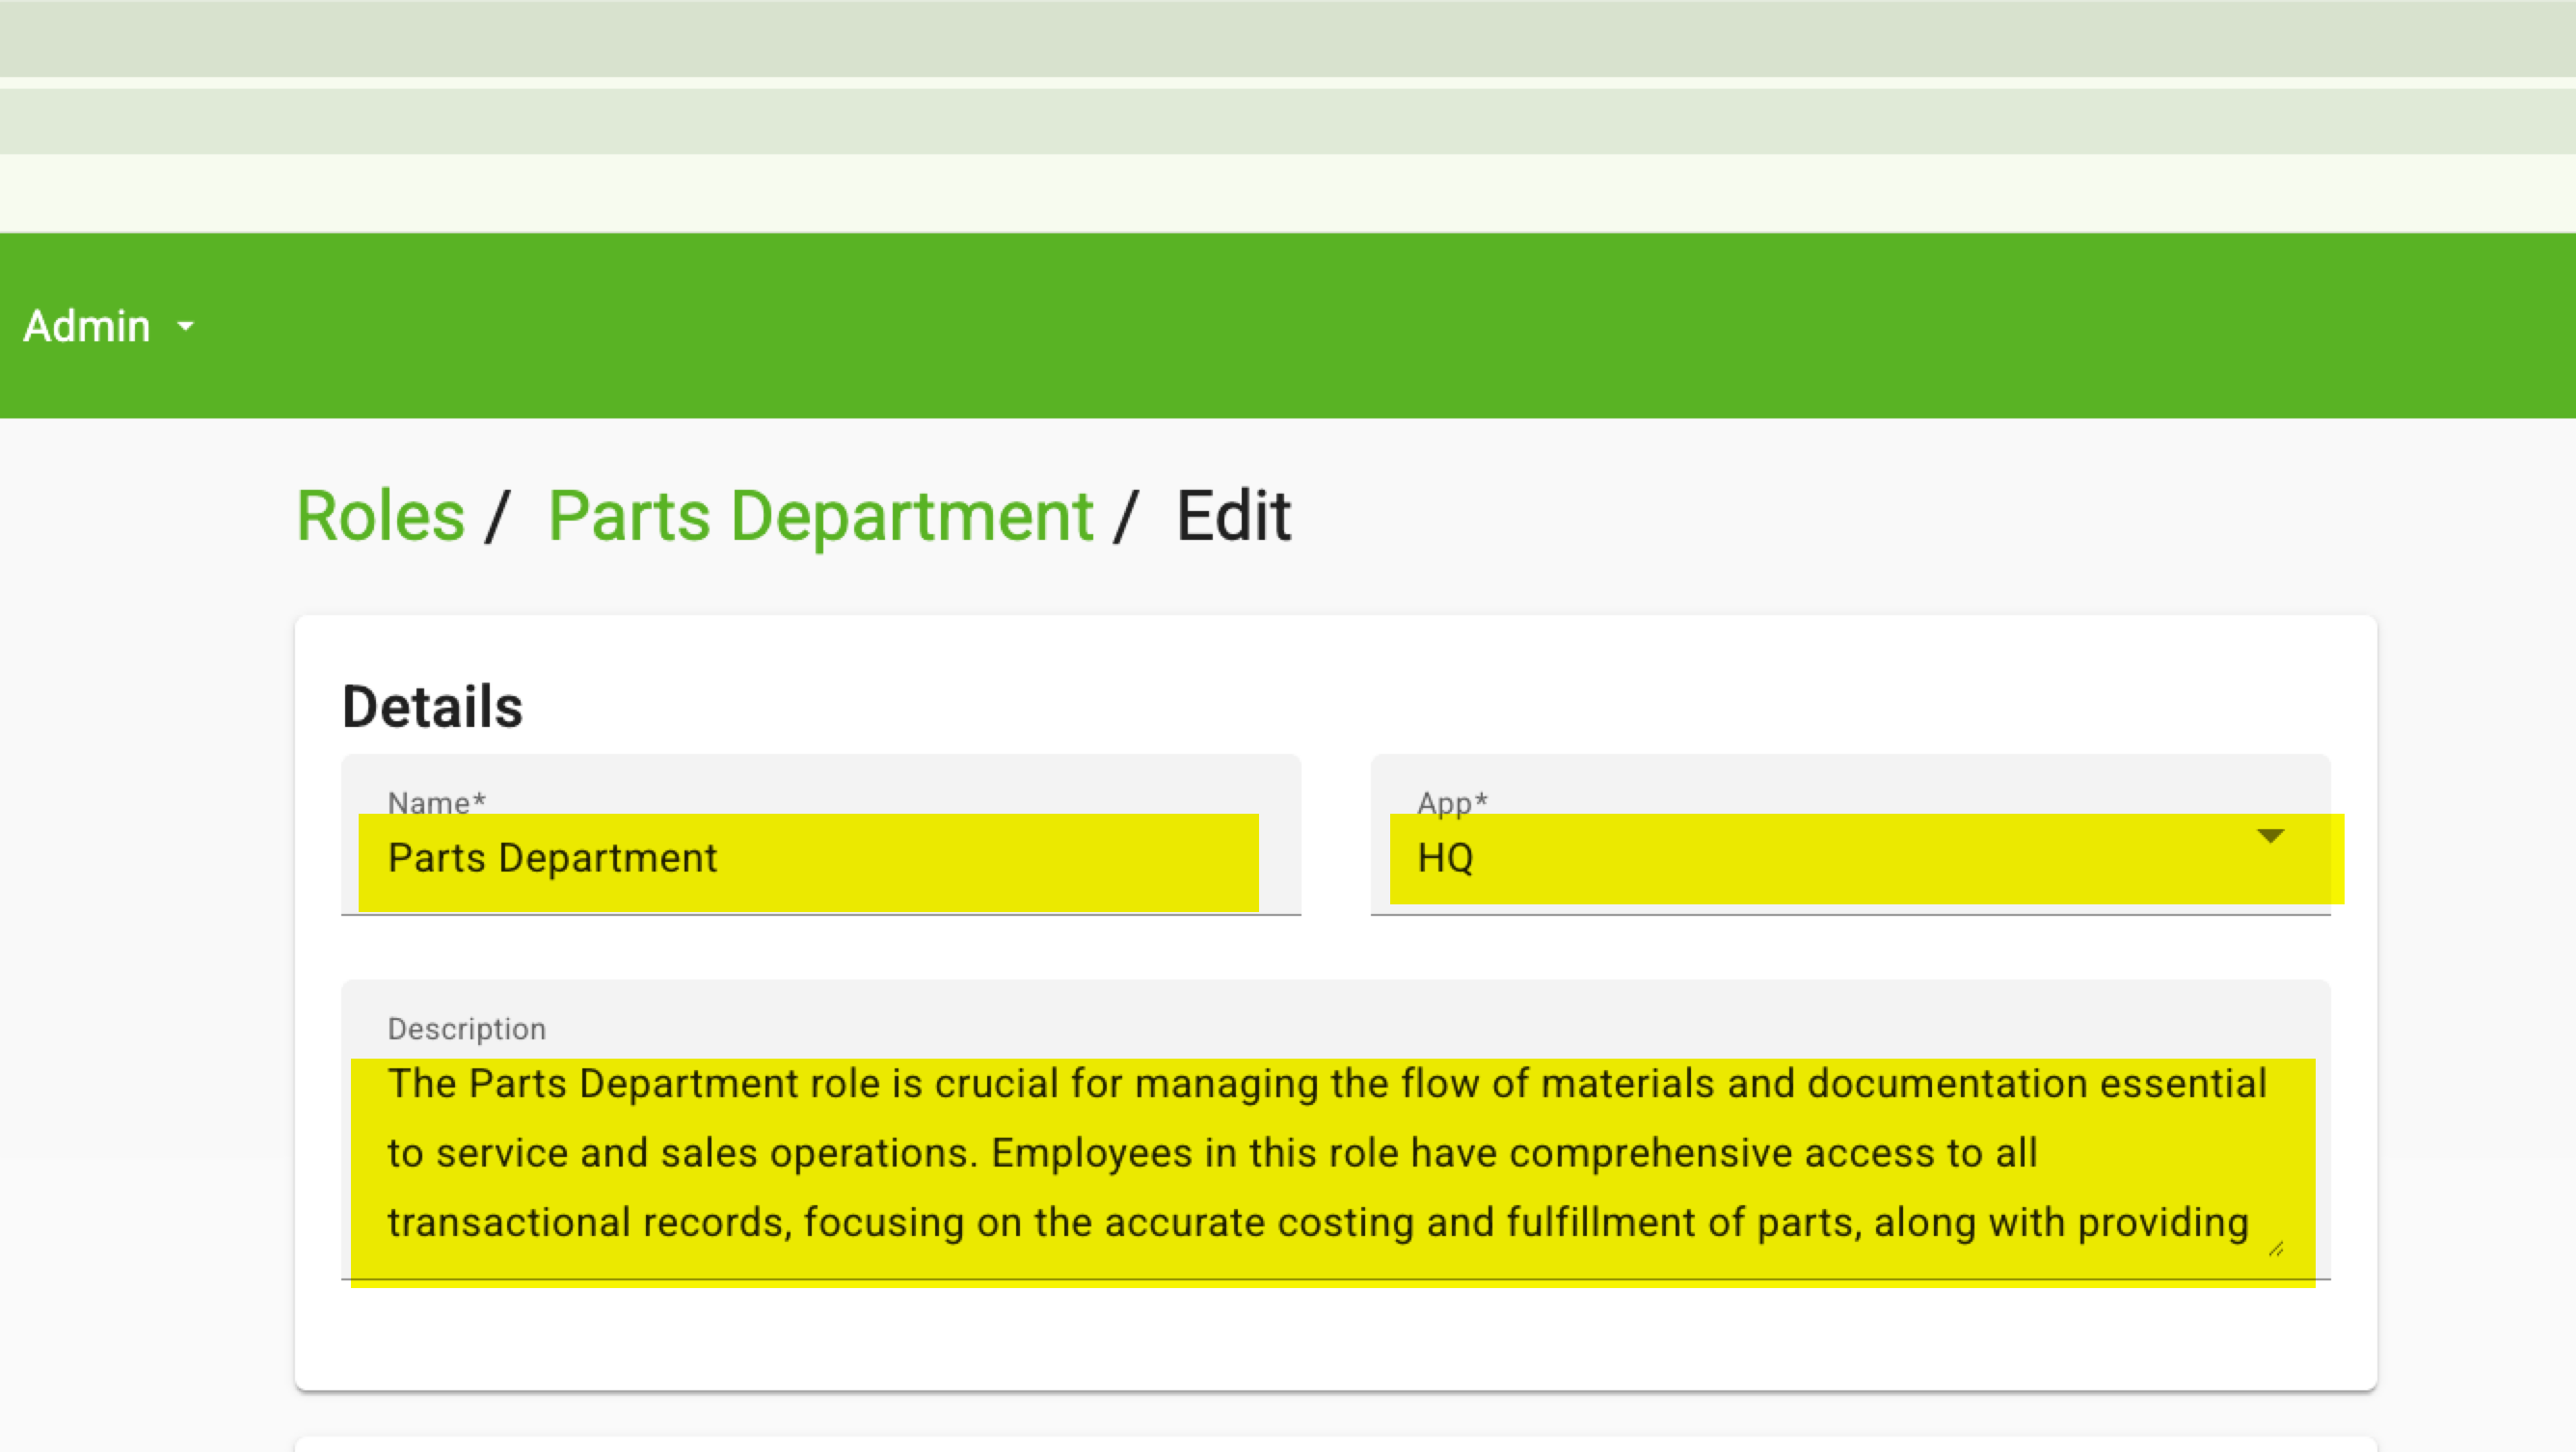Image resolution: width=2576 pixels, height=1452 pixels.
Task: Click the App dropdown arrow icon
Action: point(2270,836)
